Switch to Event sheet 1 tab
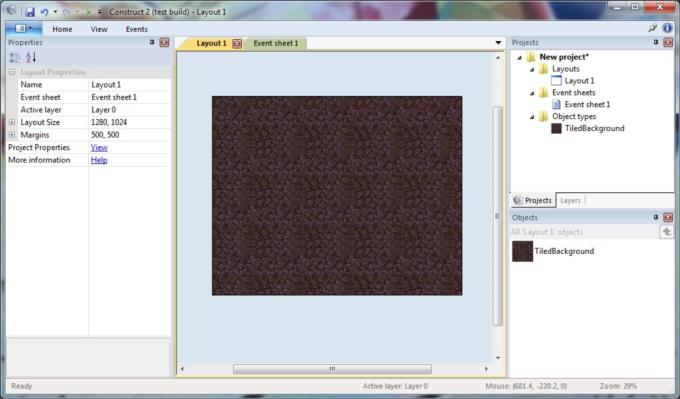The image size is (680, 399). 276,43
